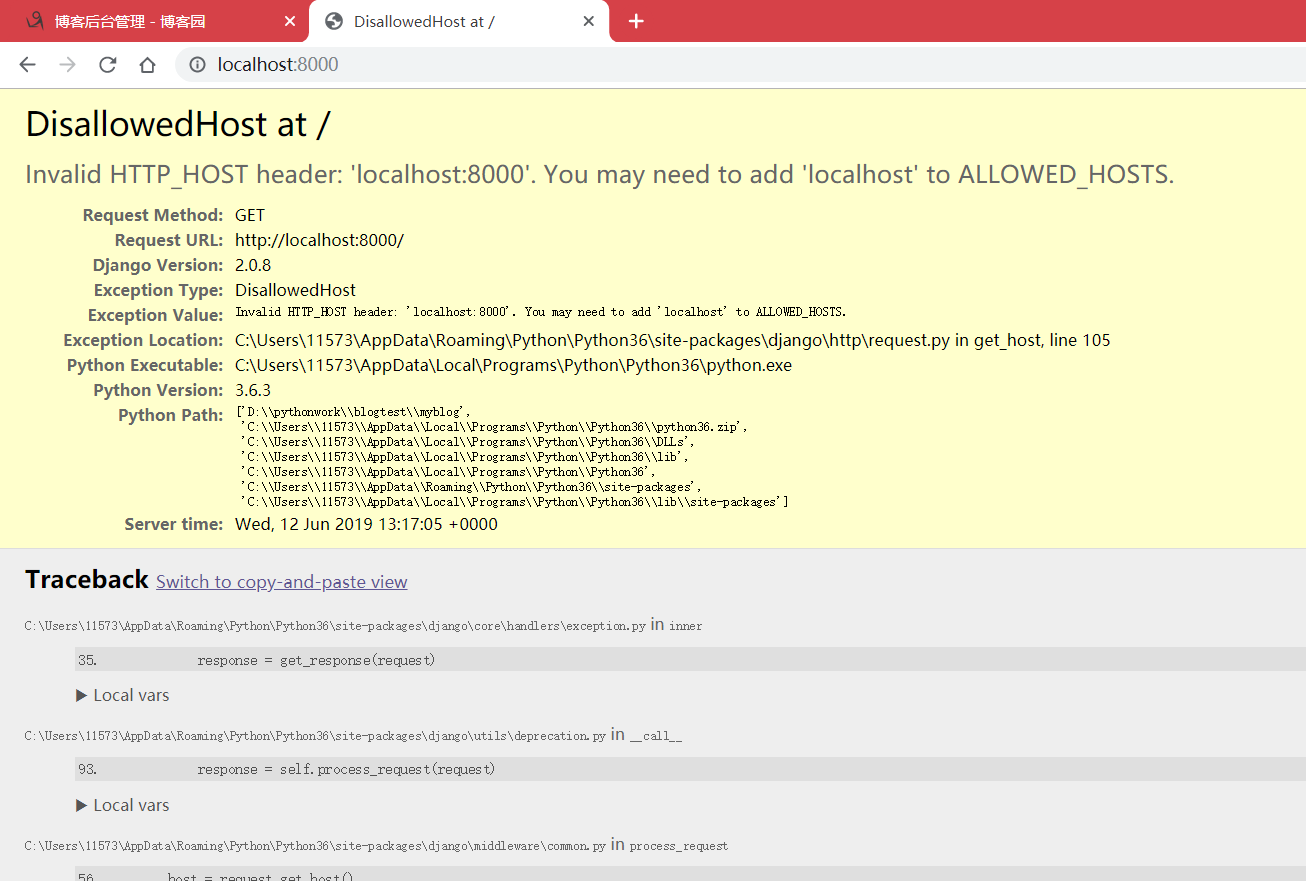Click the Invalid HTTP_HOST header summary line
Image resolution: width=1306 pixels, height=881 pixels.
(x=600, y=175)
